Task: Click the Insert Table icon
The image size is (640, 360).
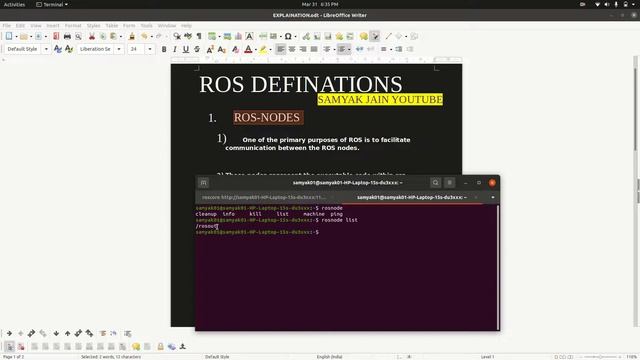Action: [212, 36]
